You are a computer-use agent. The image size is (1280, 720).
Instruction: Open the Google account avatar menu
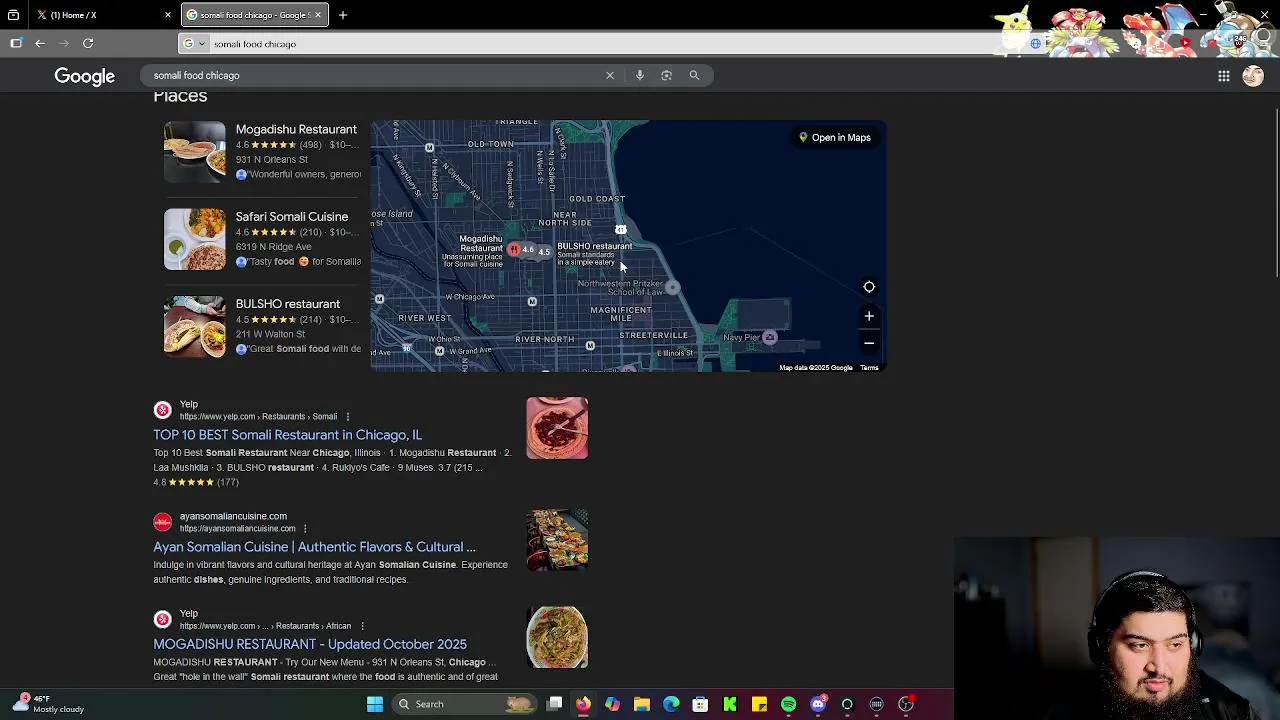coord(1253,76)
